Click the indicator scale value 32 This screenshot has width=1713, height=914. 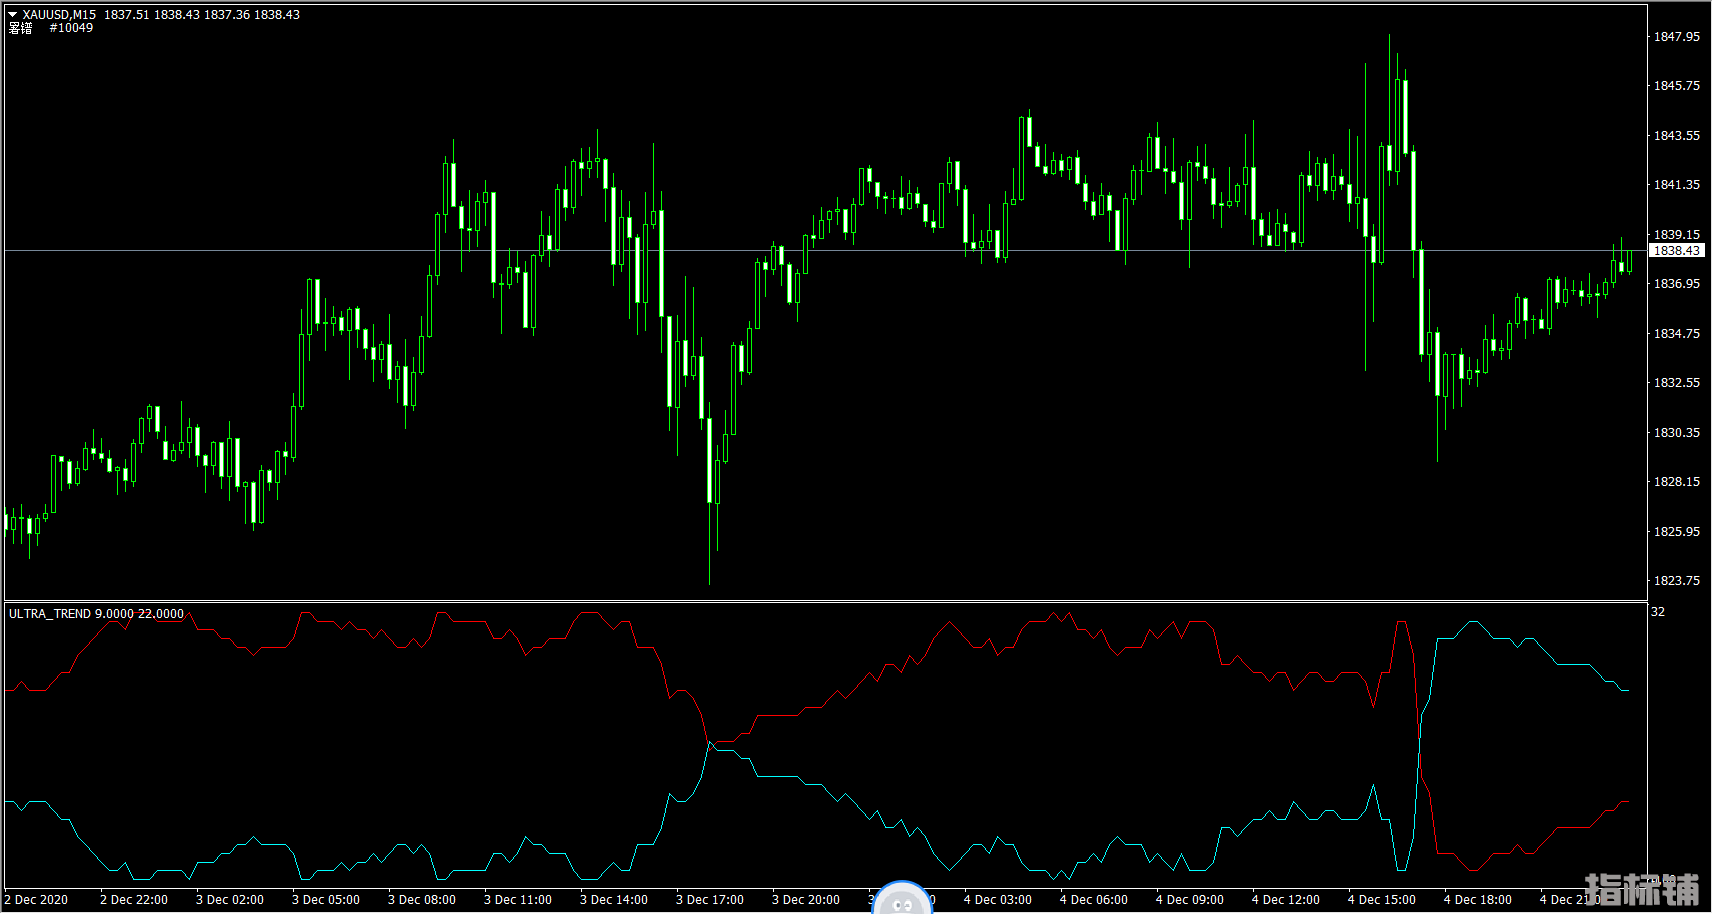click(1658, 612)
